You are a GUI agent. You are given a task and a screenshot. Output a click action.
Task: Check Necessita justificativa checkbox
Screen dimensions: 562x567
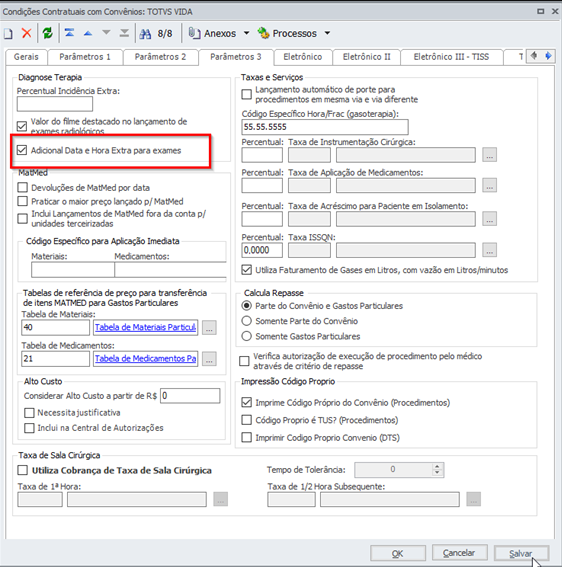click(29, 413)
